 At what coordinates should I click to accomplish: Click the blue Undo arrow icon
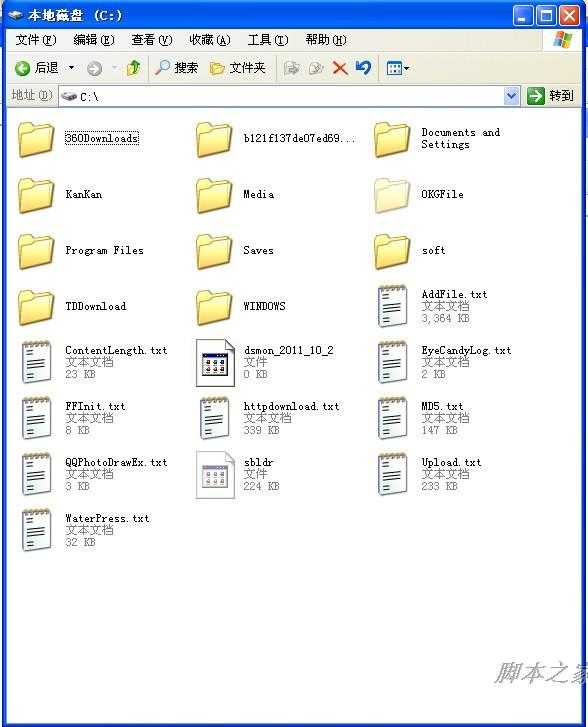[x=364, y=68]
